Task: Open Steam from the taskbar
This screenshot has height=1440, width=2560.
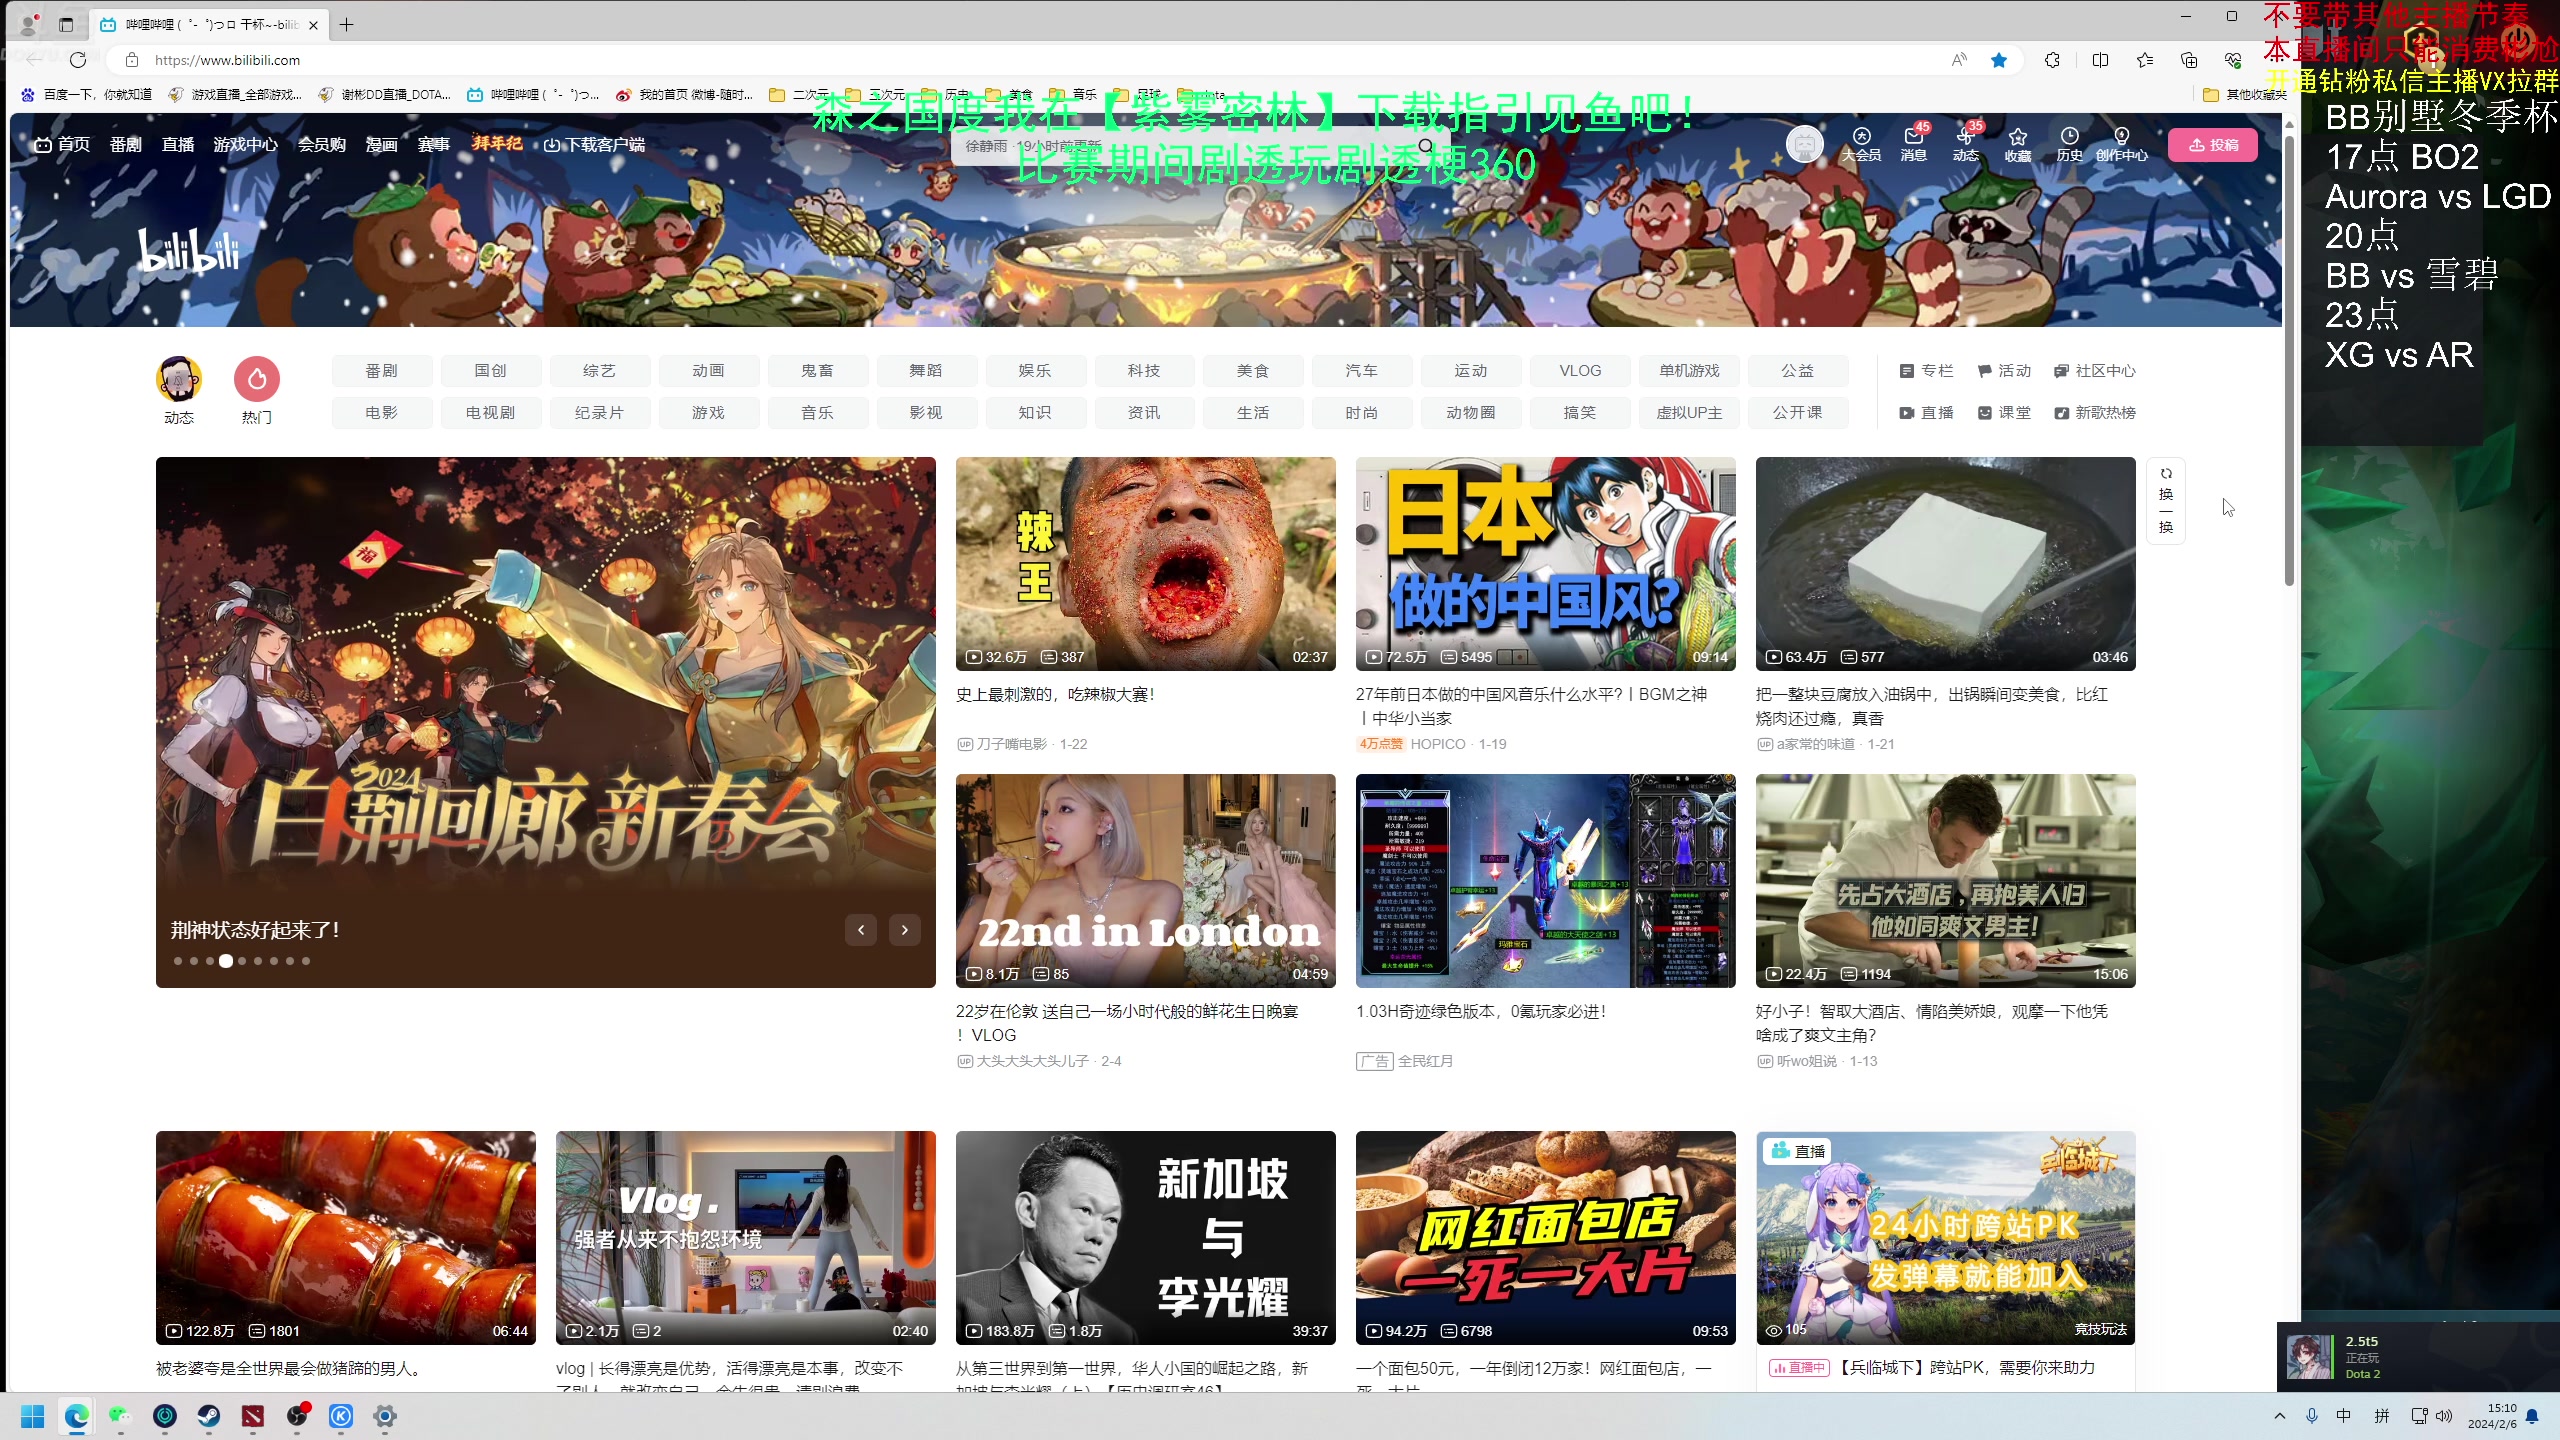Action: pos(209,1416)
